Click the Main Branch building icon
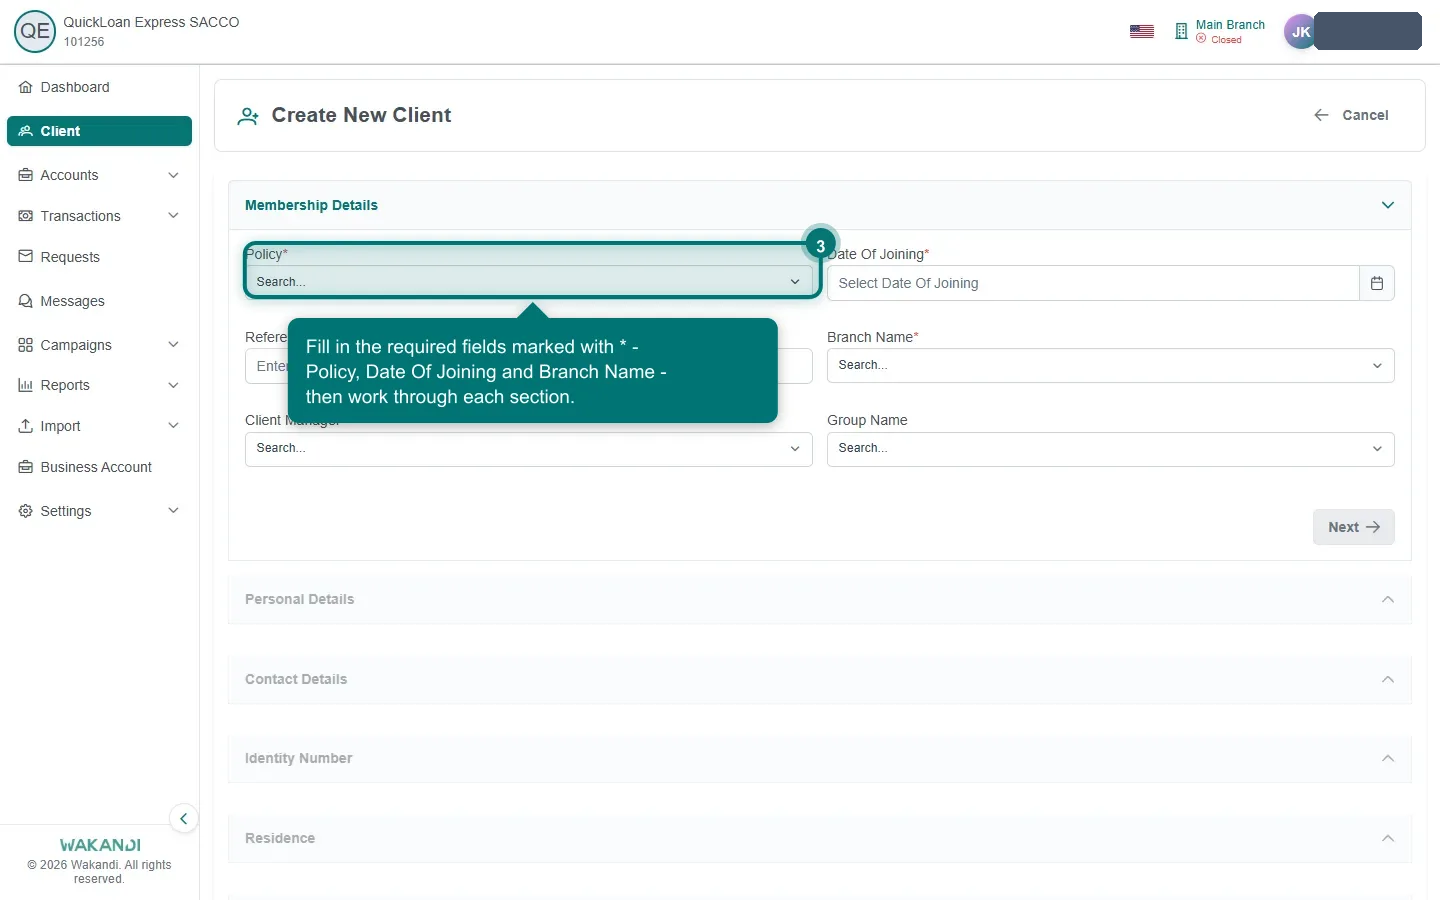This screenshot has height=900, width=1440. [1181, 31]
